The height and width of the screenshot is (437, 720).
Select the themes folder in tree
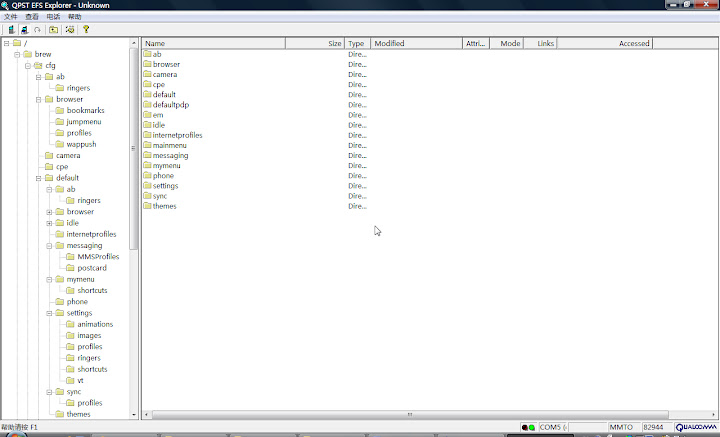[79, 414]
